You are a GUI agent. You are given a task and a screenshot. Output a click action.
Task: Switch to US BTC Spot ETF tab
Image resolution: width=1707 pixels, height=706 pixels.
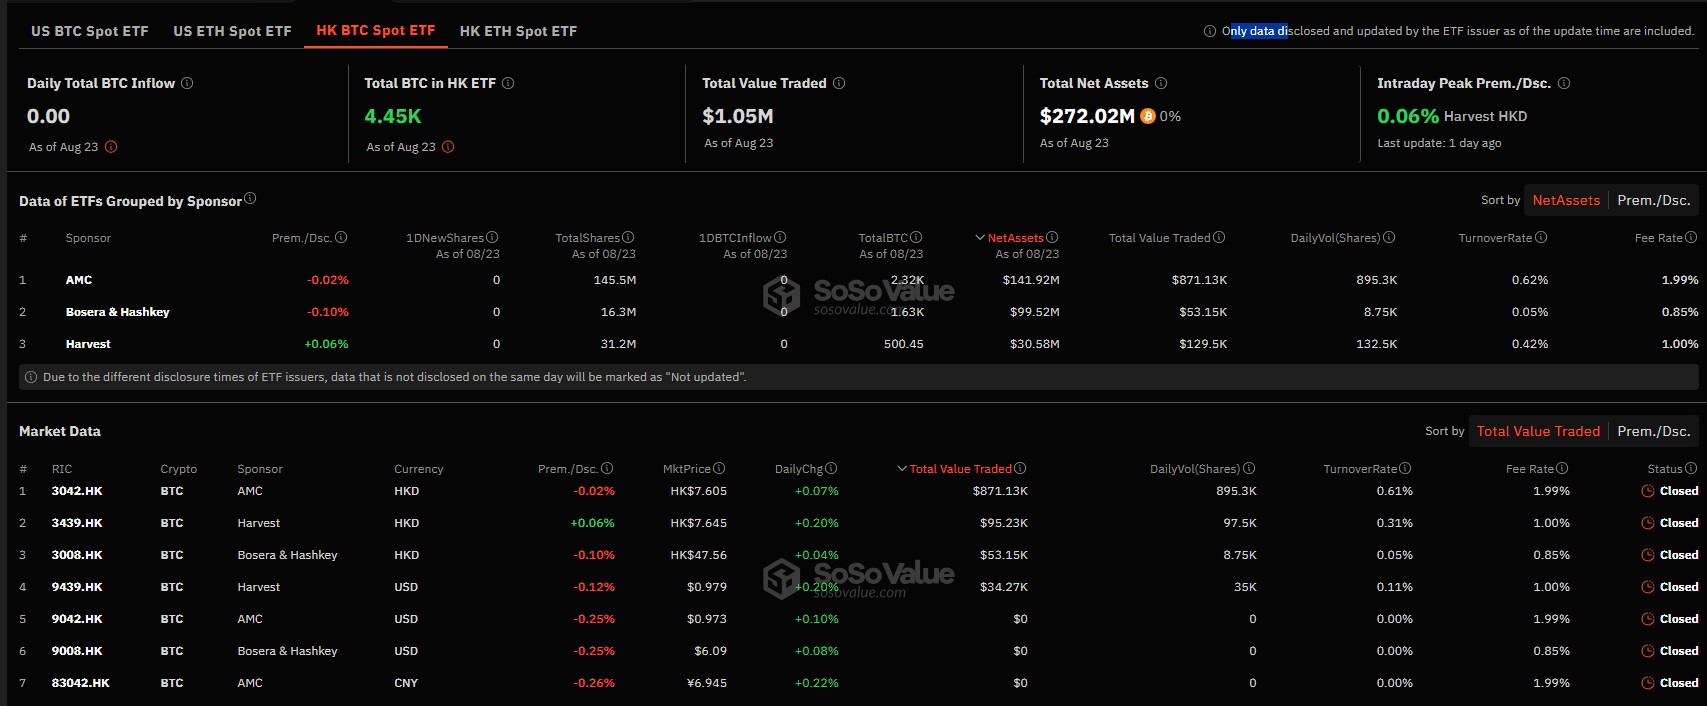[x=90, y=31]
